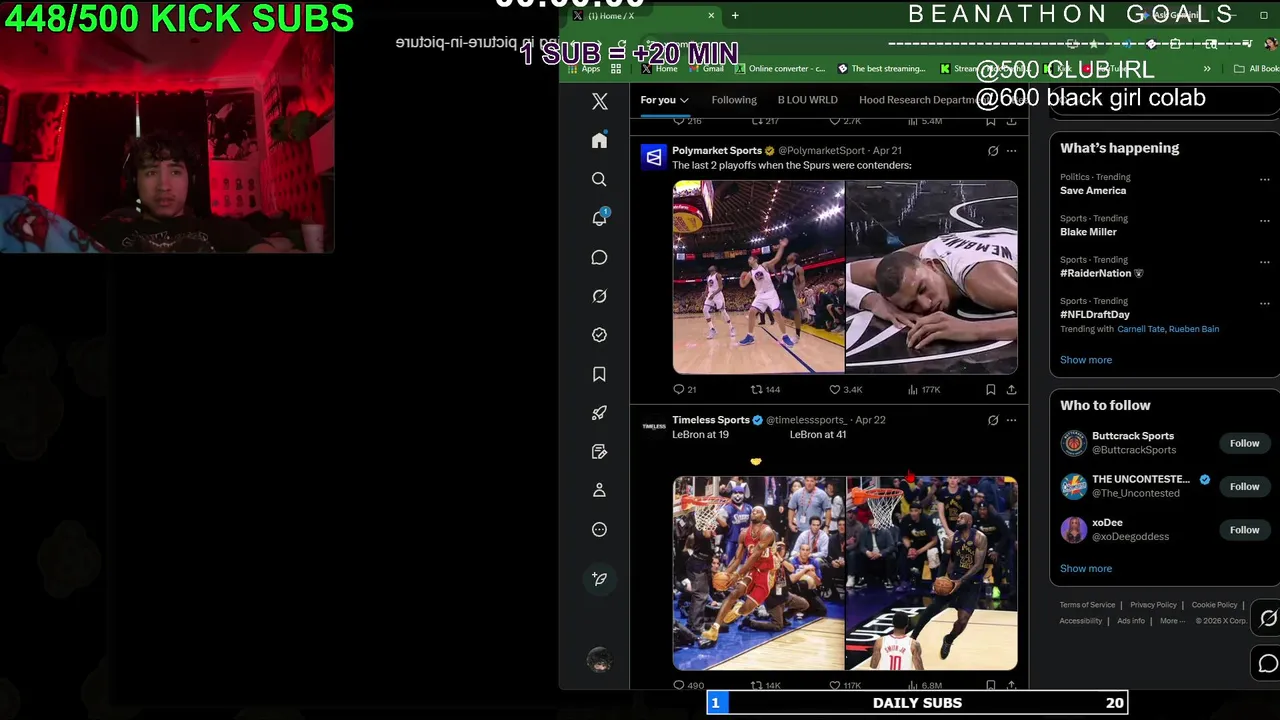
Task: Open the Carnell Tate trending link
Action: 1141,329
